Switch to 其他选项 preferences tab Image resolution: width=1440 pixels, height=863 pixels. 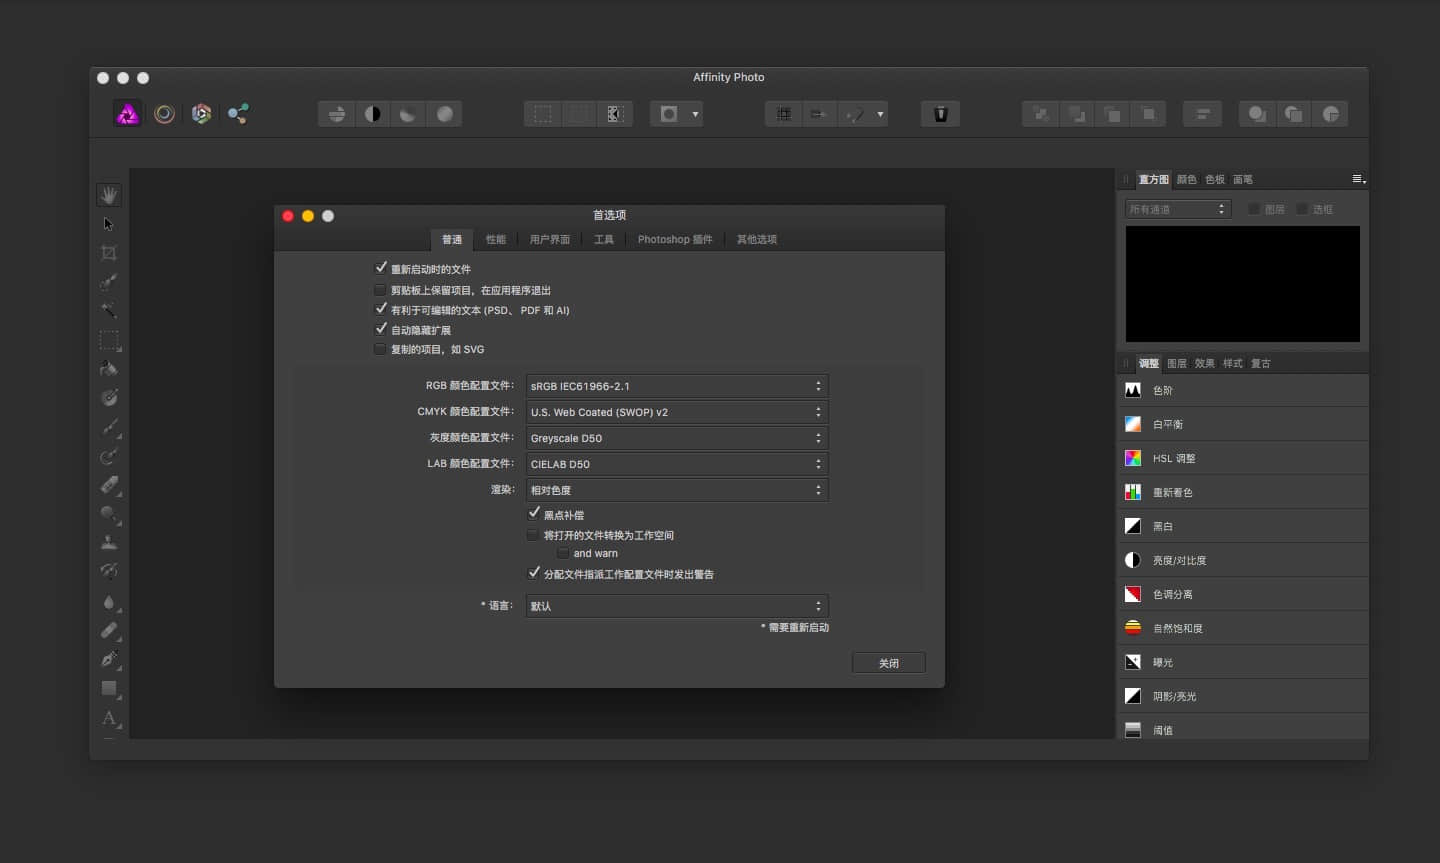(757, 239)
